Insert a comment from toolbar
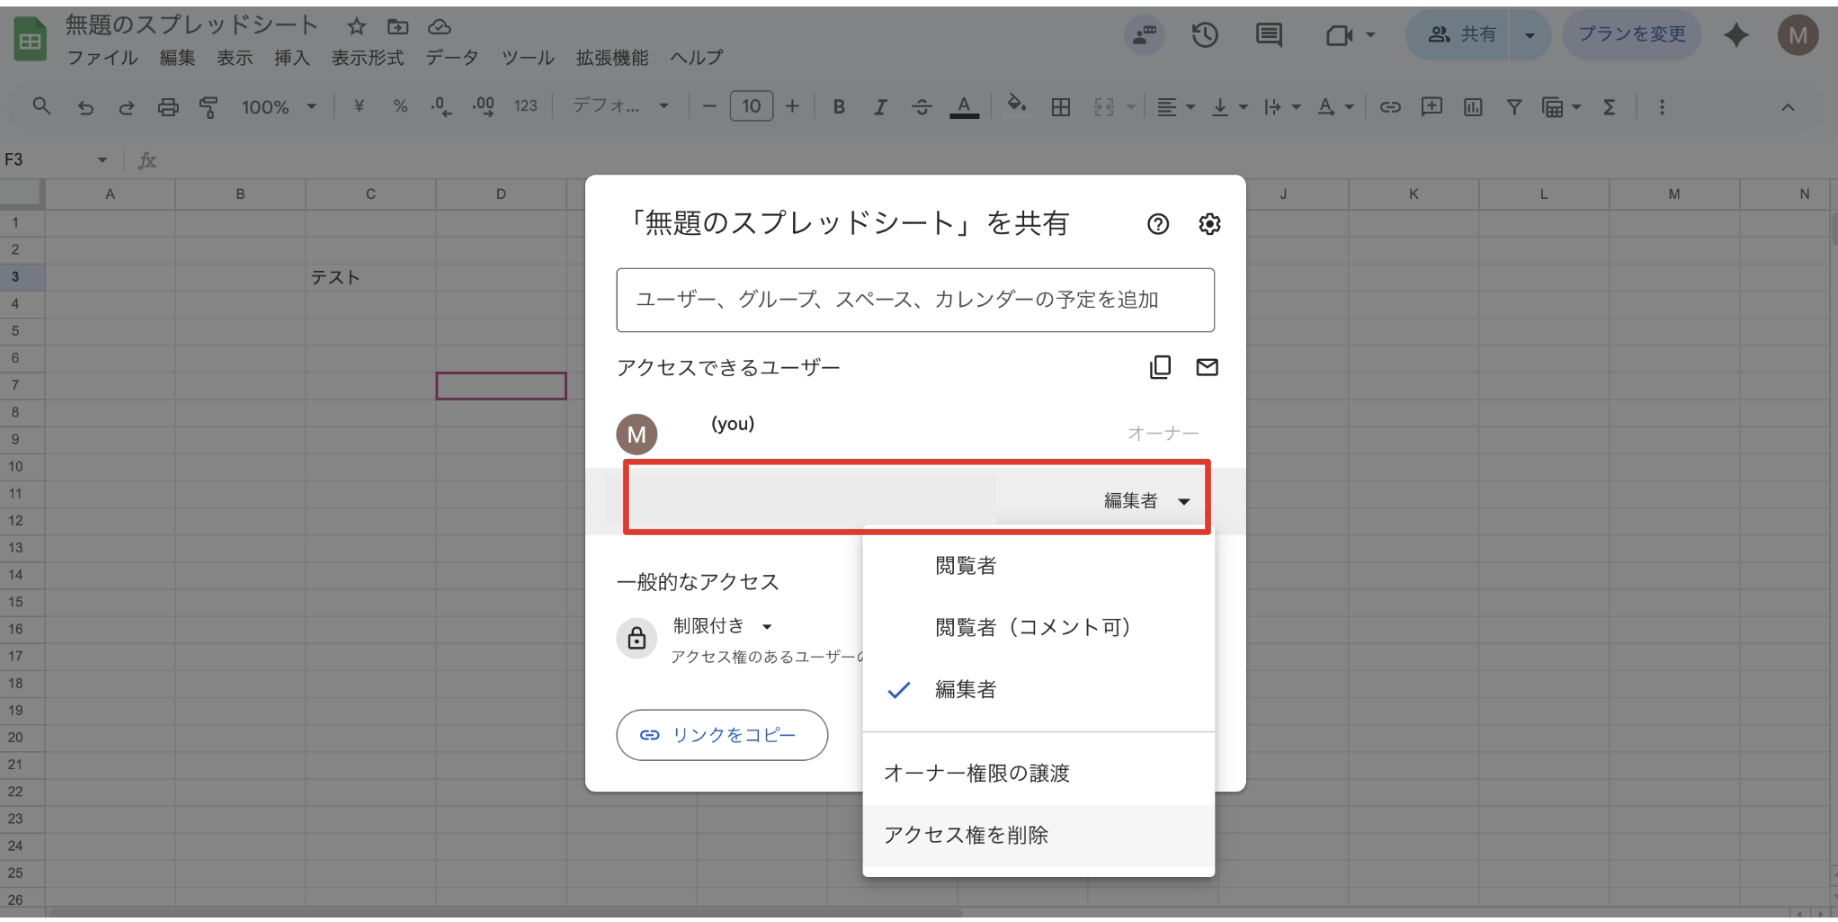1838x922 pixels. pyautogui.click(x=1432, y=107)
